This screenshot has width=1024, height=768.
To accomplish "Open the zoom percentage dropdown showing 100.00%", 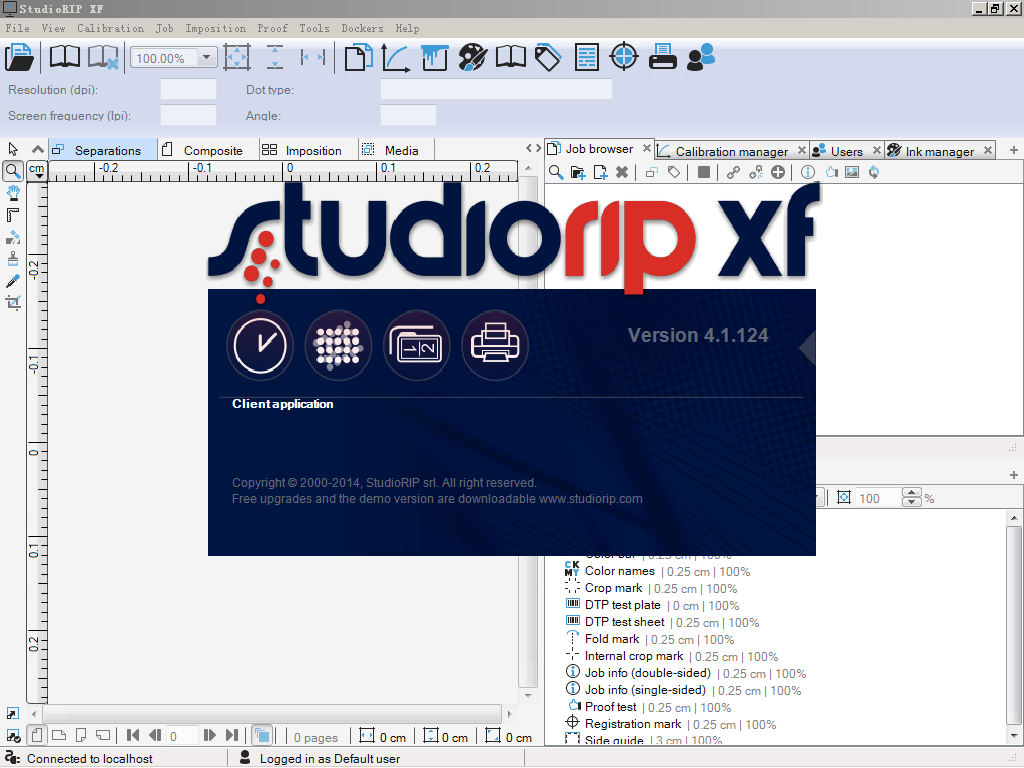I will 206,57.
